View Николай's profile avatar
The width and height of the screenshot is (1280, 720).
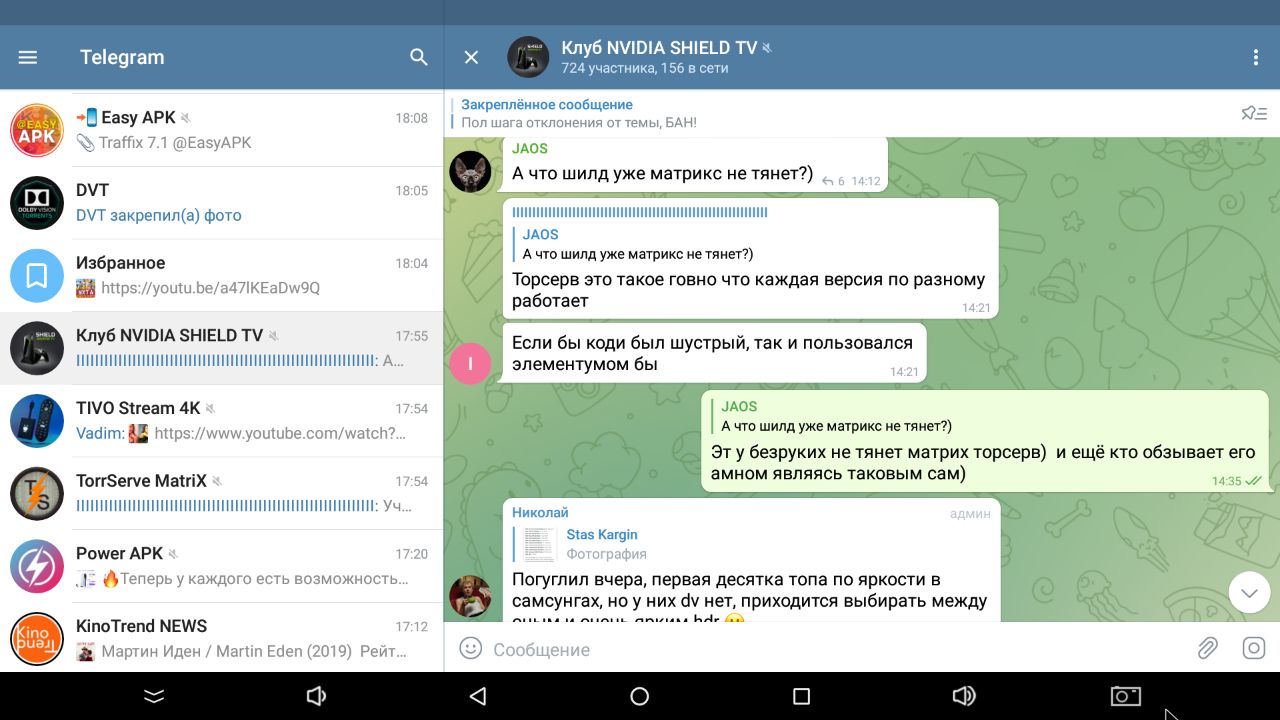[470, 596]
